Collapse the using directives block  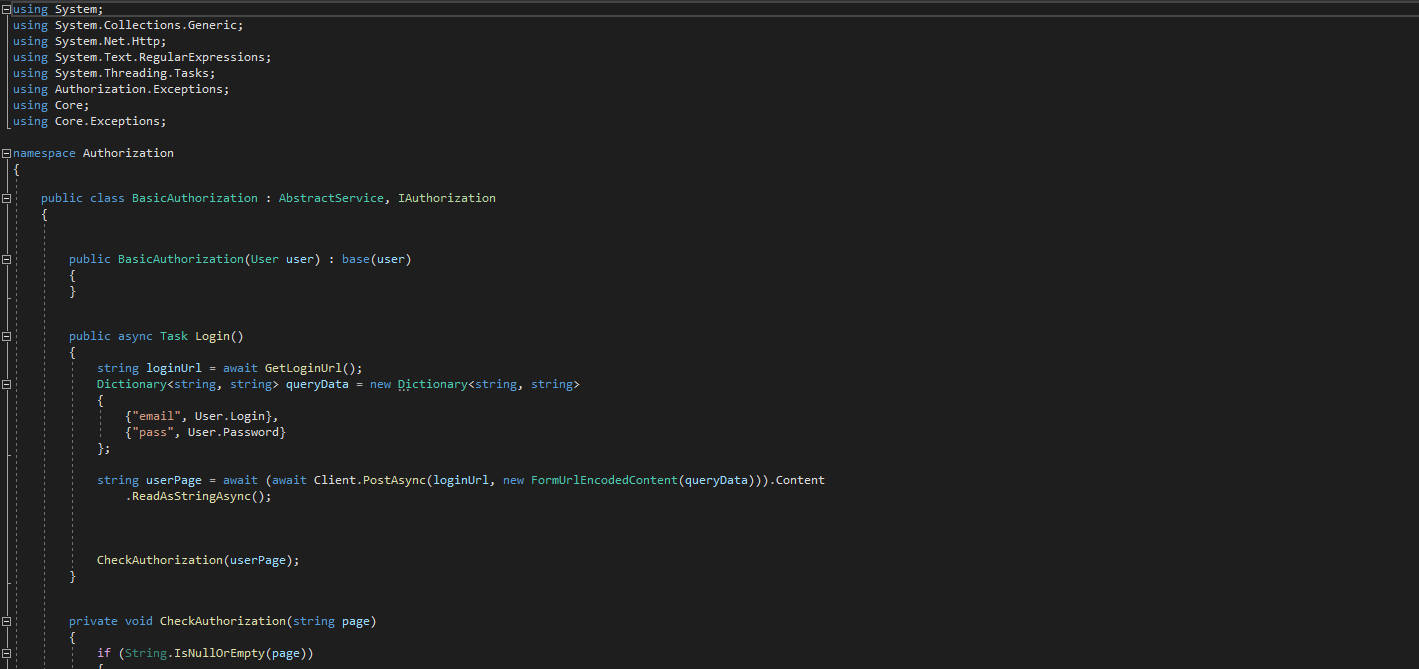6,9
